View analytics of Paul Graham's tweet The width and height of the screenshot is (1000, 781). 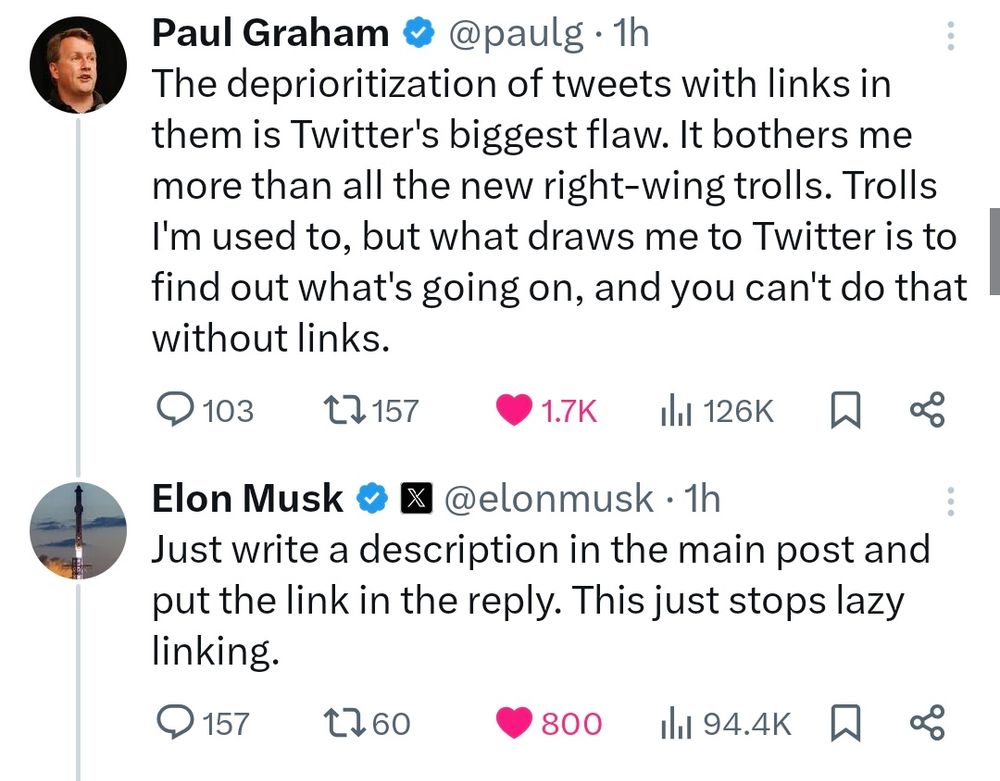click(x=676, y=410)
